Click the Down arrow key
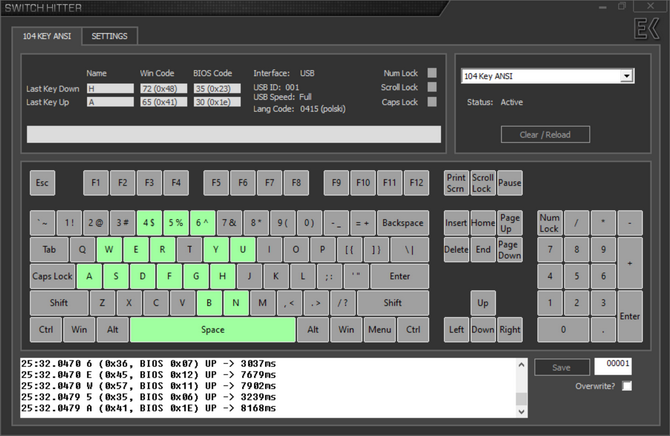This screenshot has height=436, width=670. pyautogui.click(x=483, y=330)
